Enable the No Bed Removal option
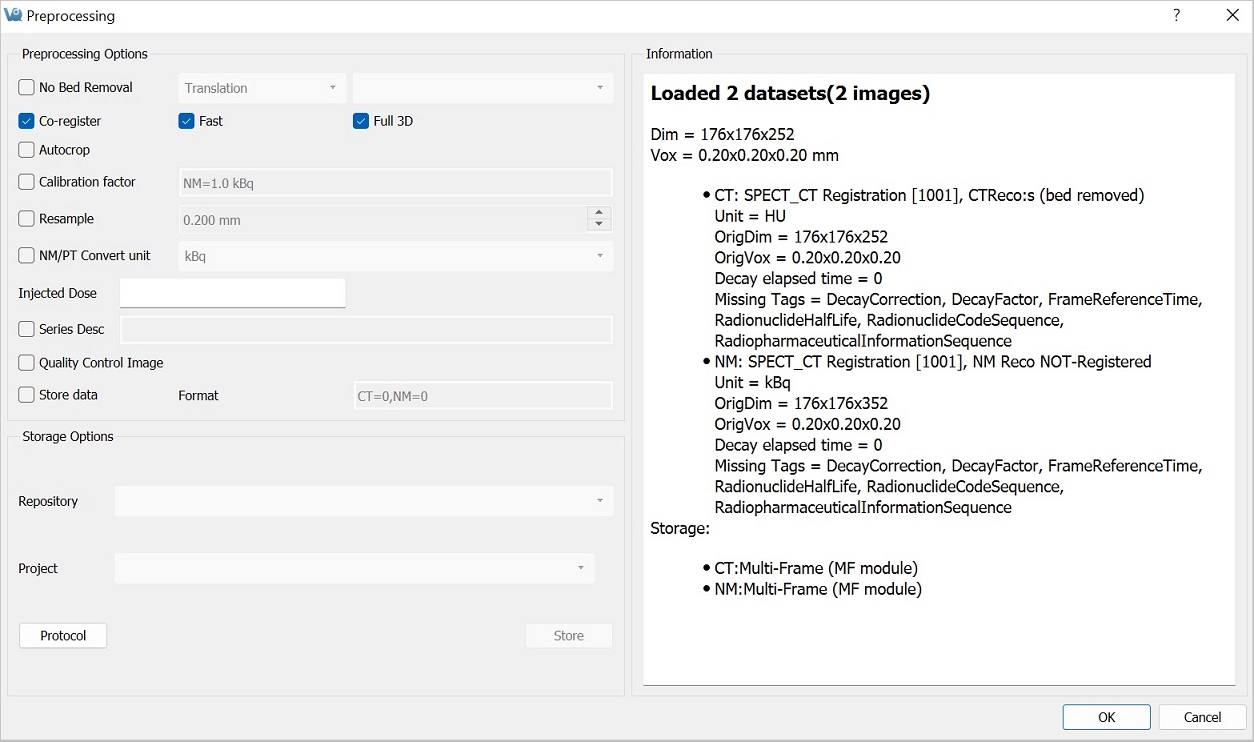 tap(26, 87)
